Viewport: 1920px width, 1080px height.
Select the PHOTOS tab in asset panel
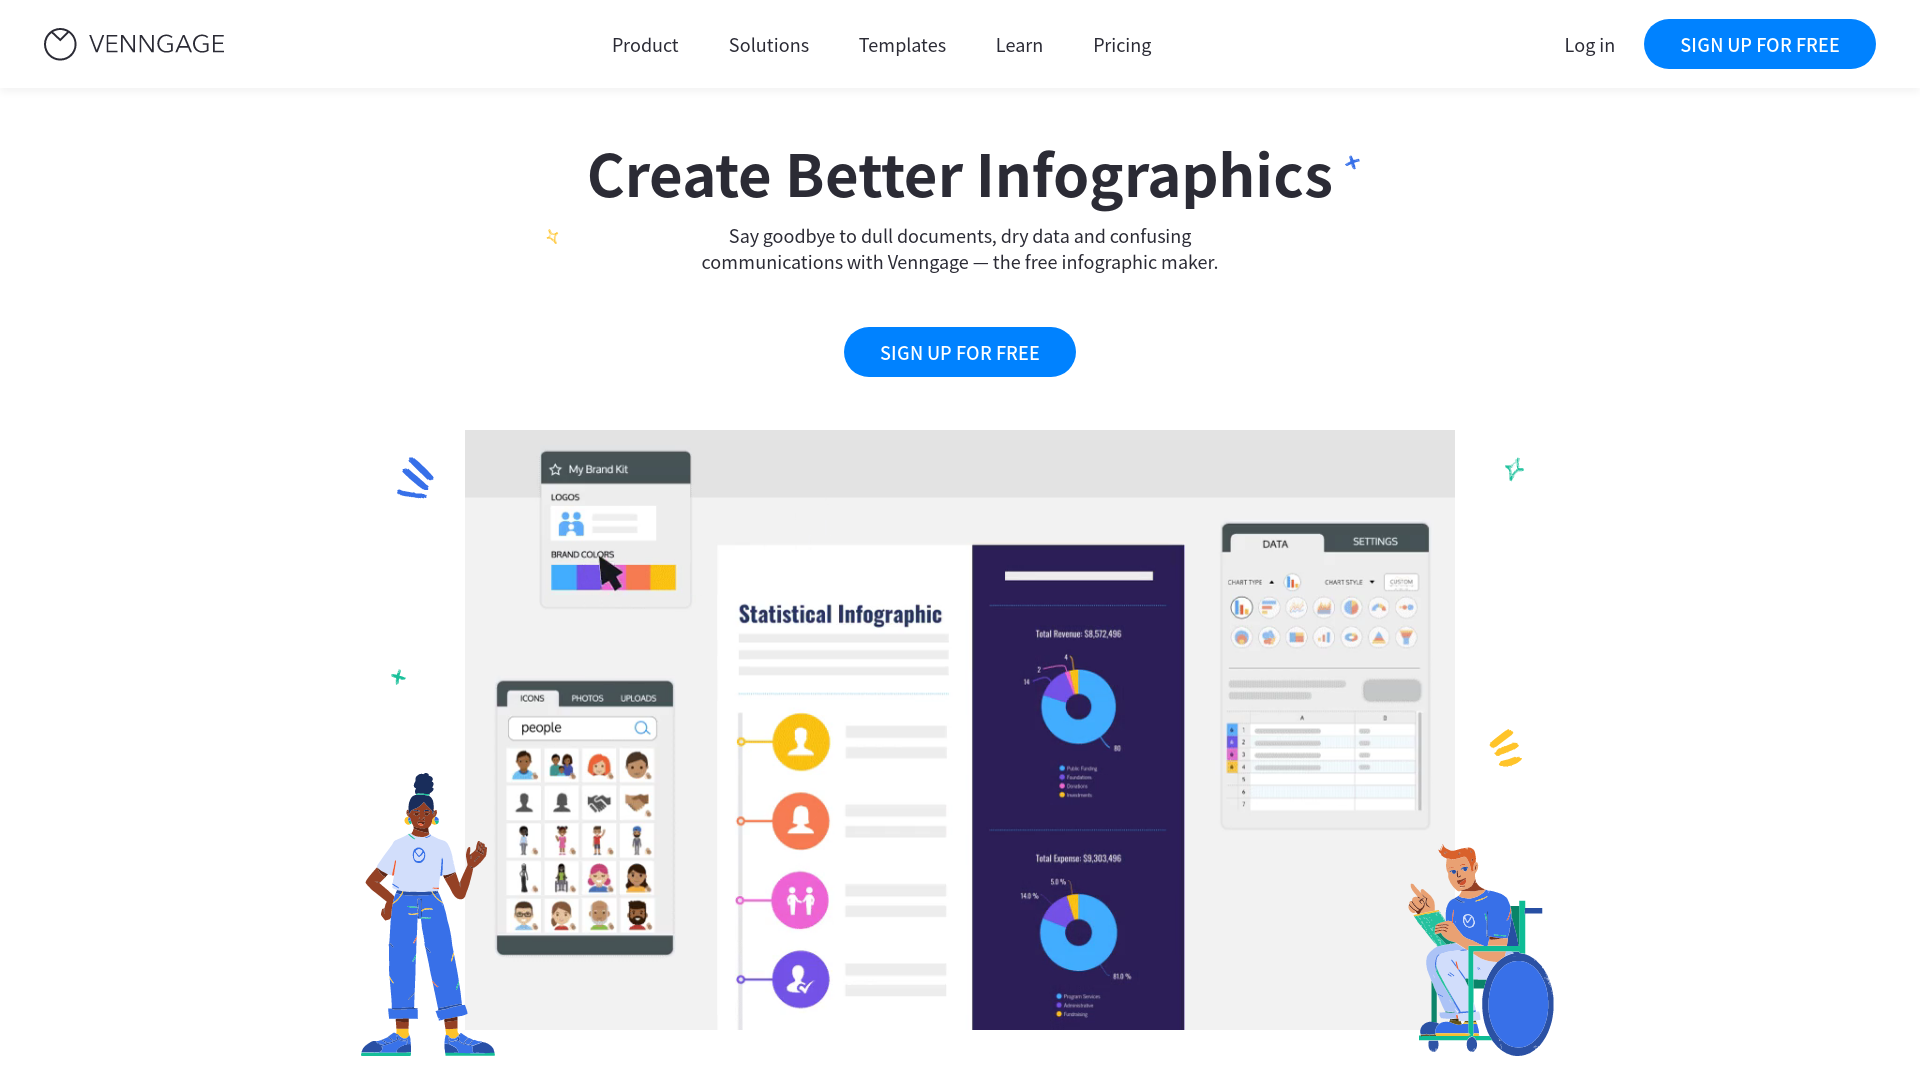(585, 698)
